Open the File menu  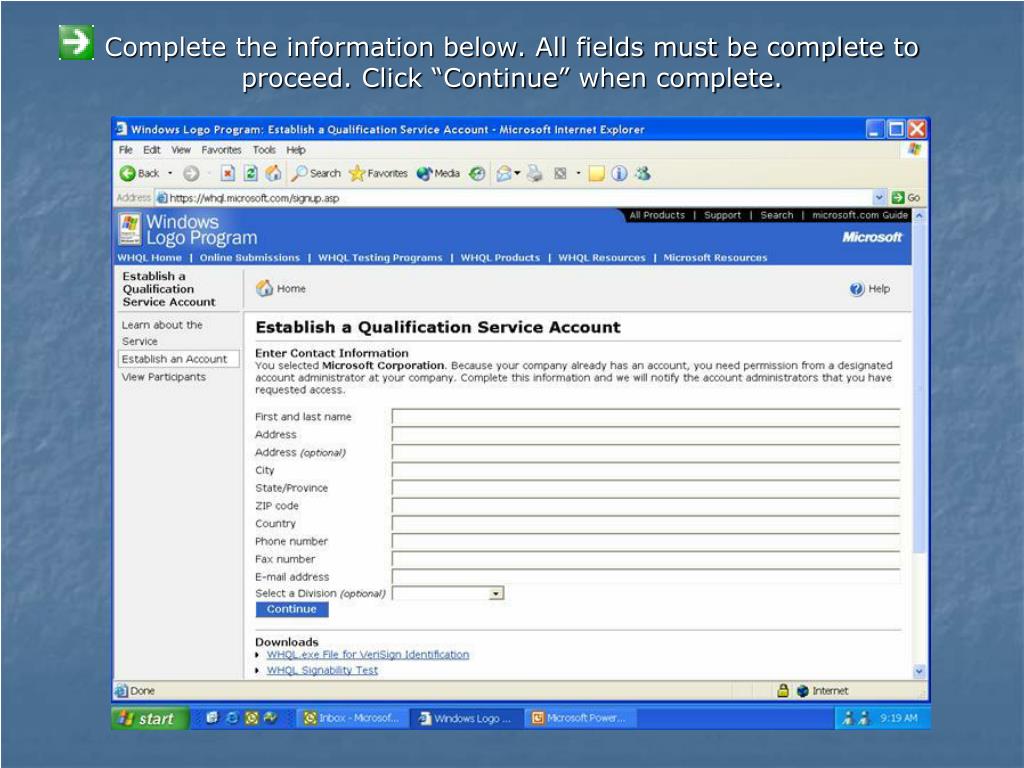pyautogui.click(x=126, y=150)
